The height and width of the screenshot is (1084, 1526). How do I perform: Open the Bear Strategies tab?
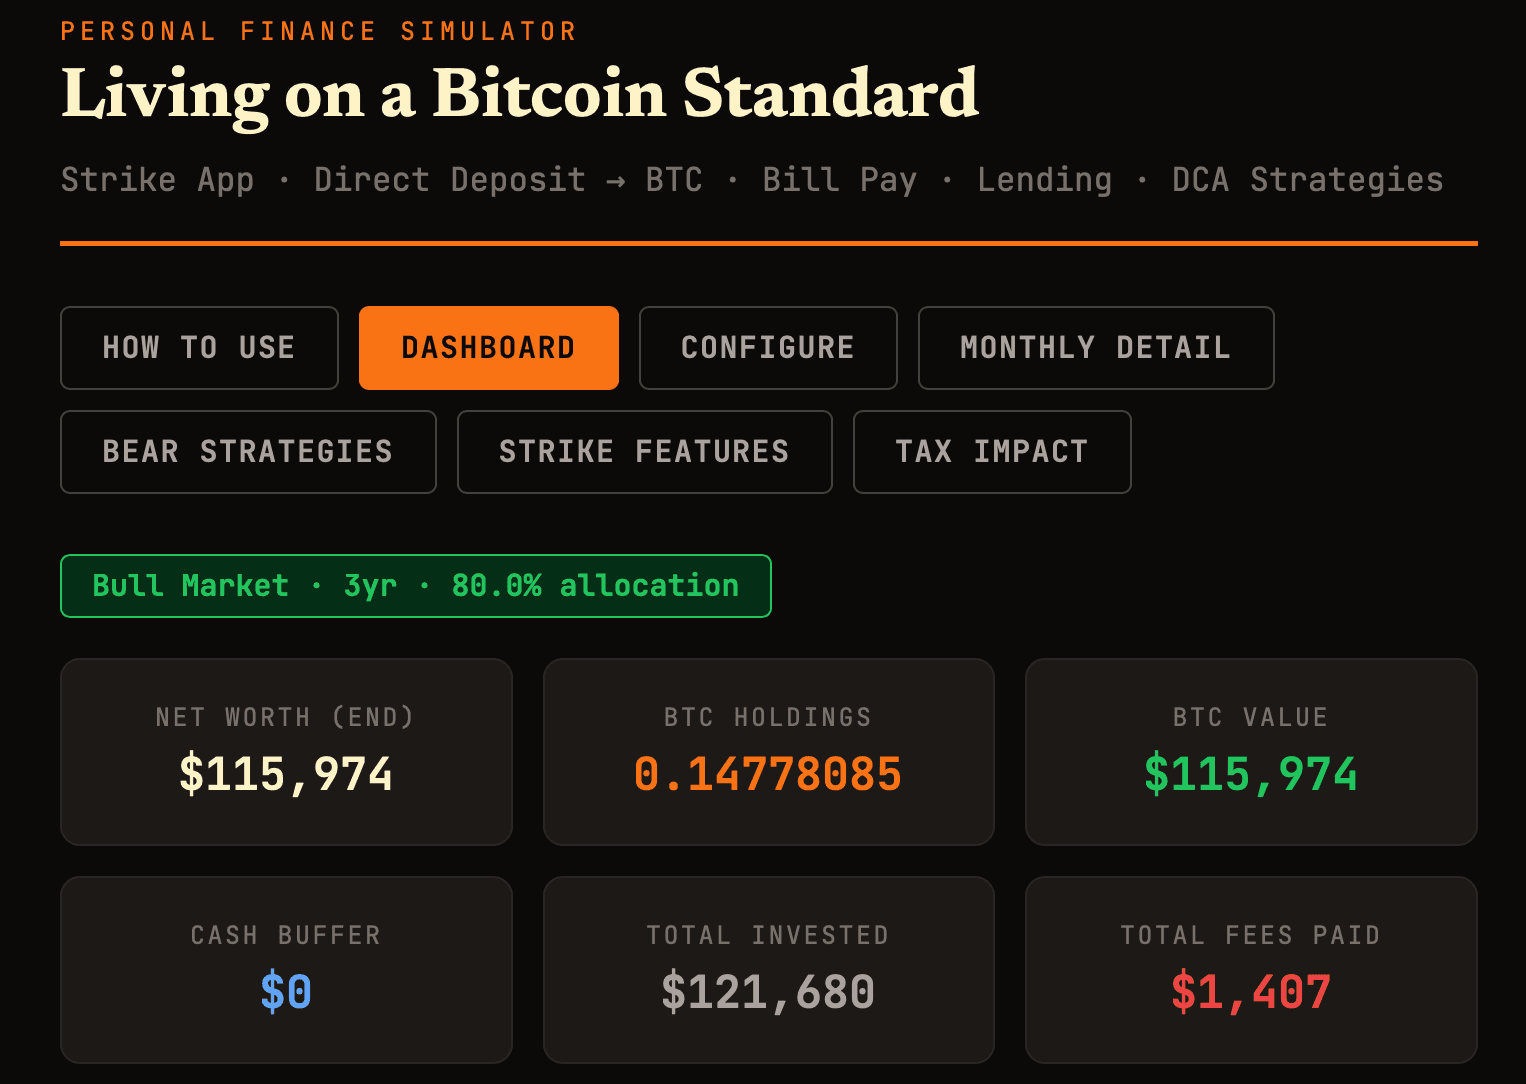click(x=247, y=451)
